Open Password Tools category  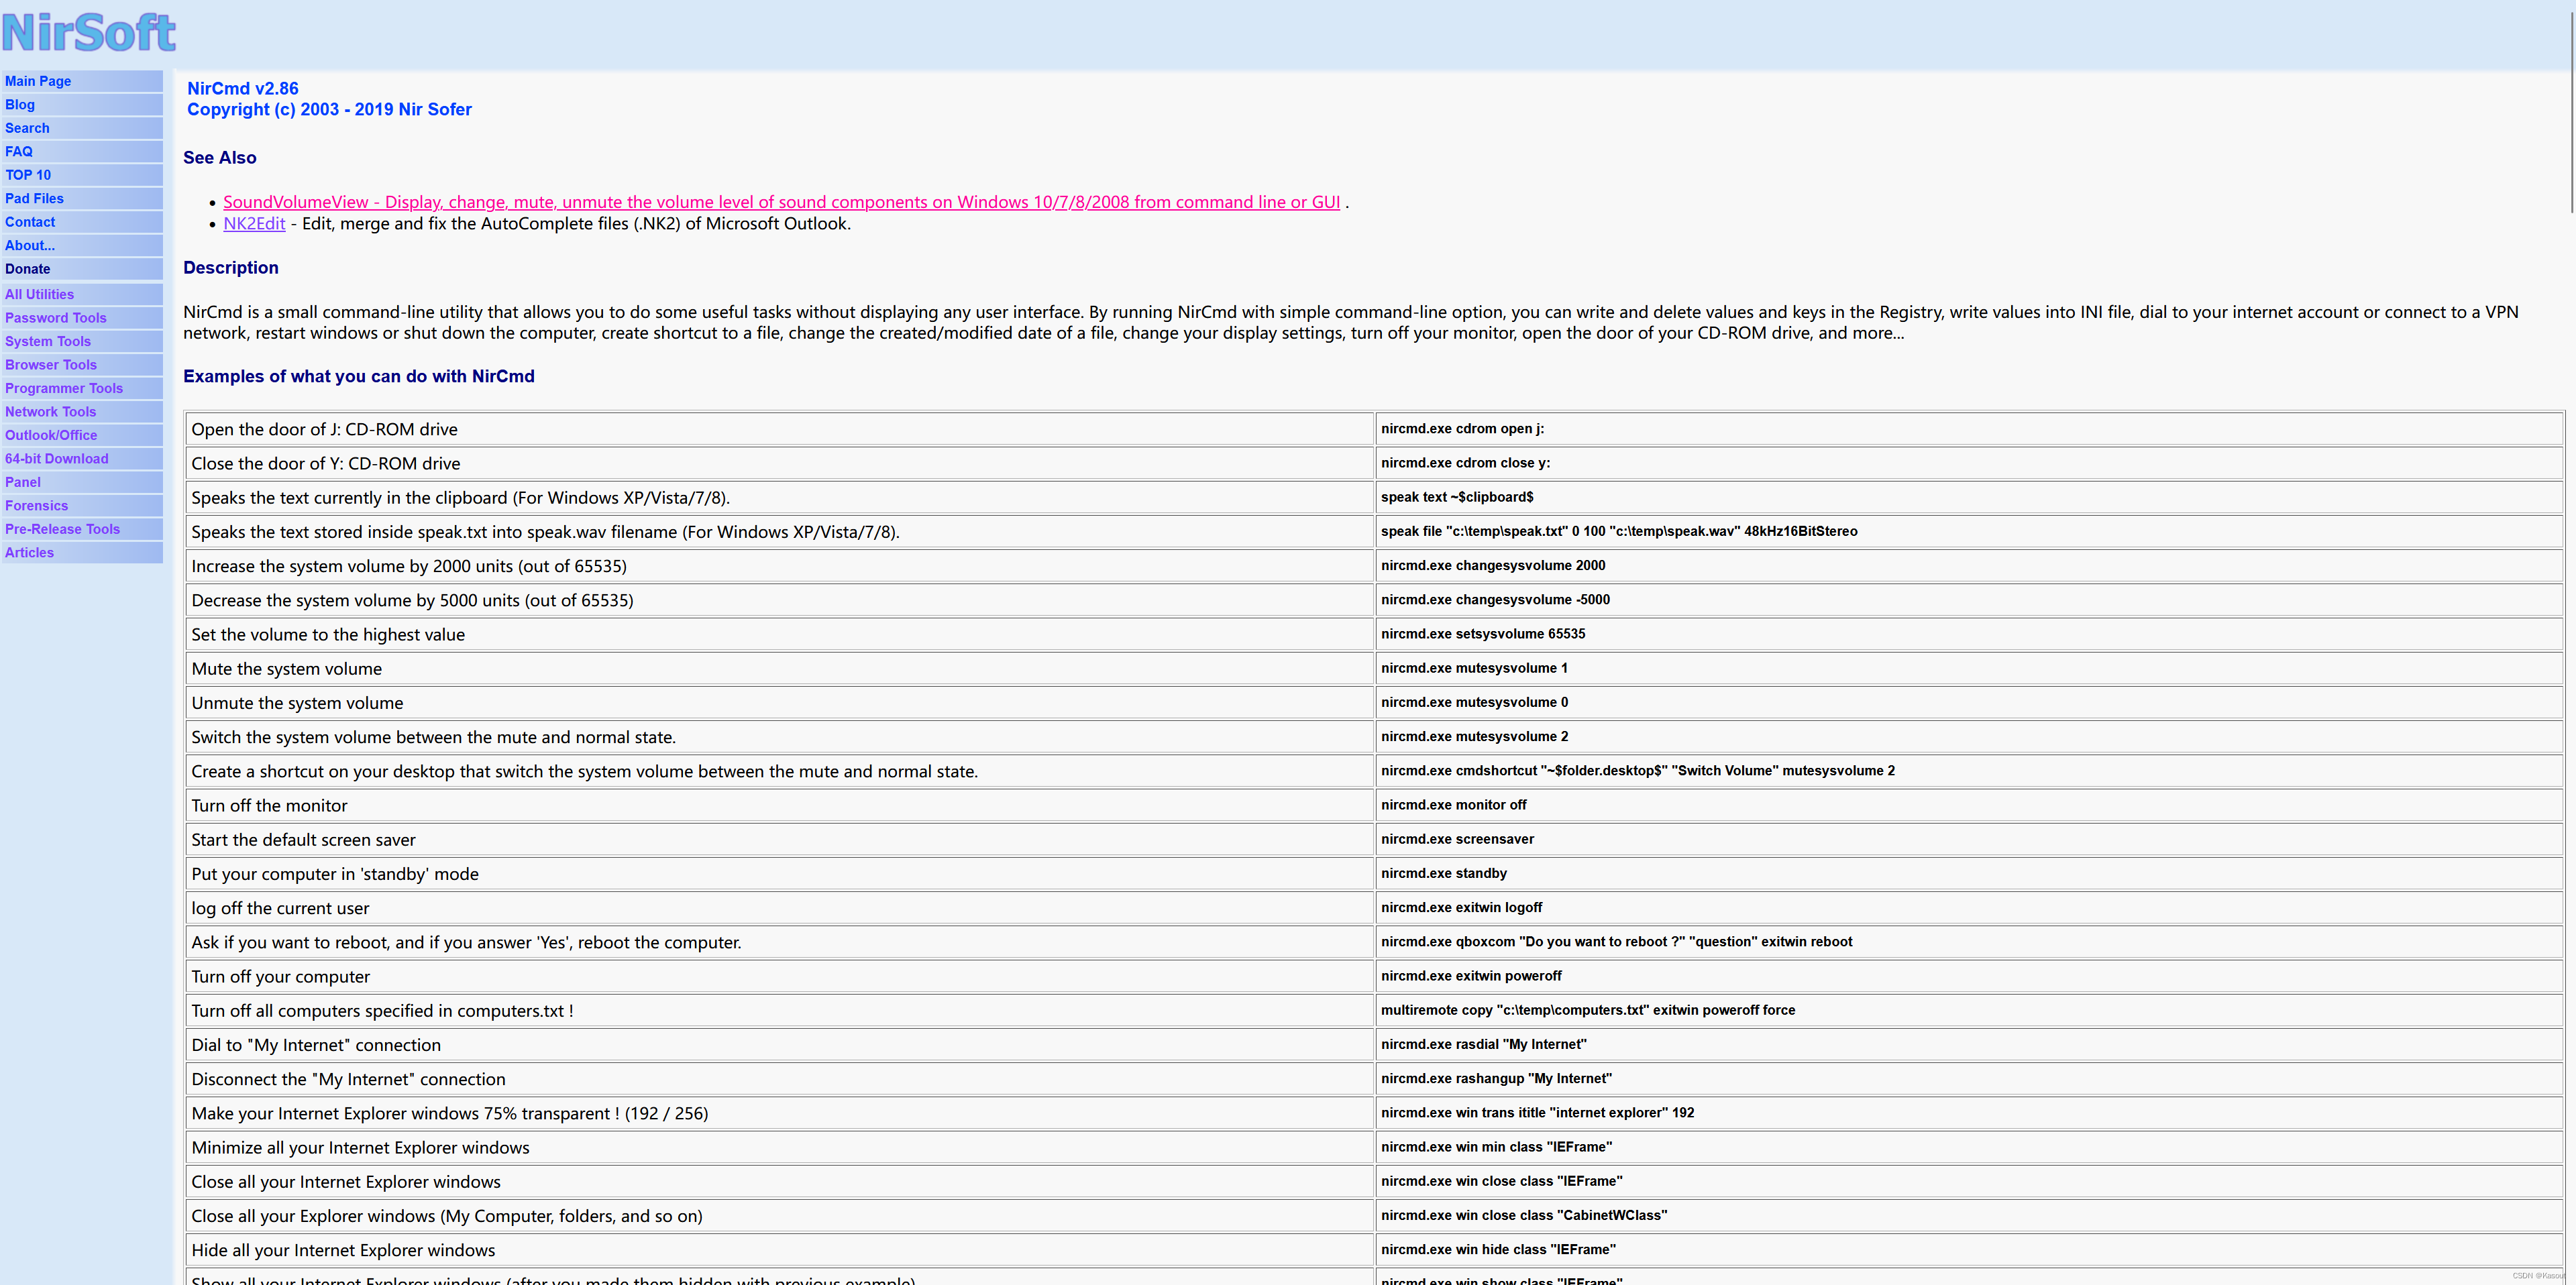56,318
